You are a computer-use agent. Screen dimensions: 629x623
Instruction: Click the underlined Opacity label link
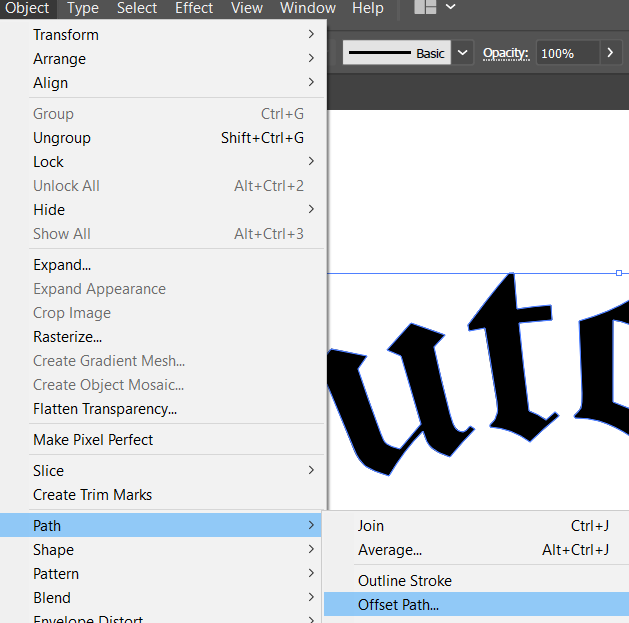pos(505,53)
